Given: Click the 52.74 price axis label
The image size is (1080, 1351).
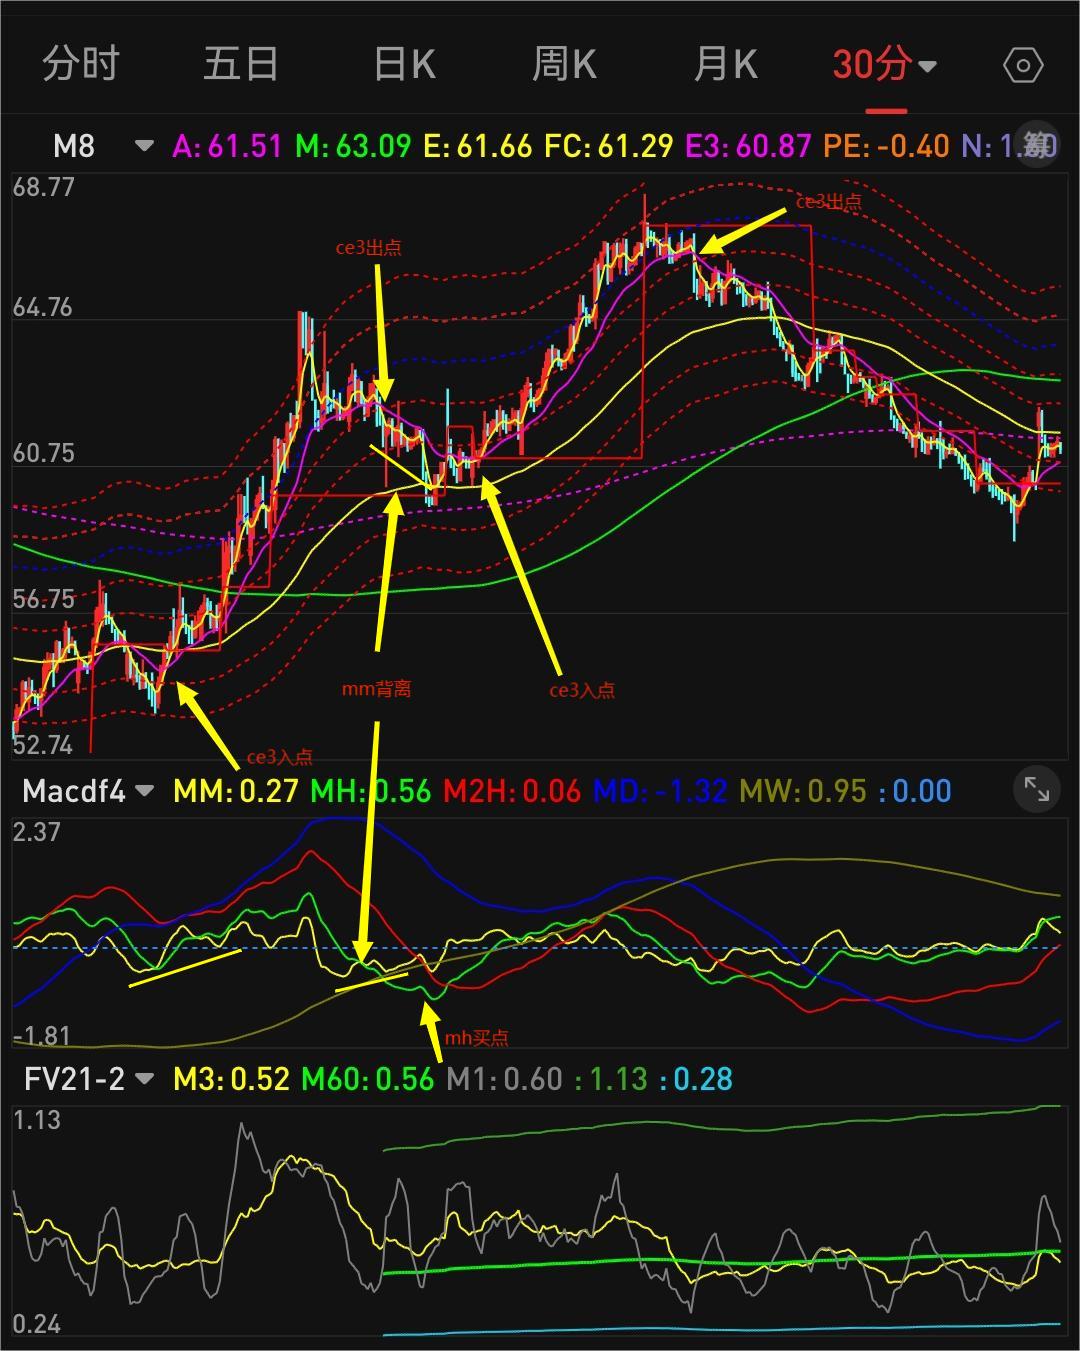Looking at the screenshot, I should (43, 745).
